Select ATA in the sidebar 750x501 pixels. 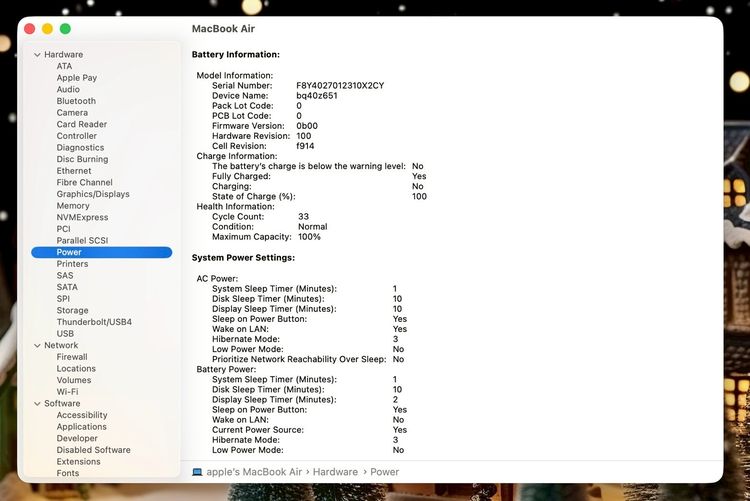point(64,66)
